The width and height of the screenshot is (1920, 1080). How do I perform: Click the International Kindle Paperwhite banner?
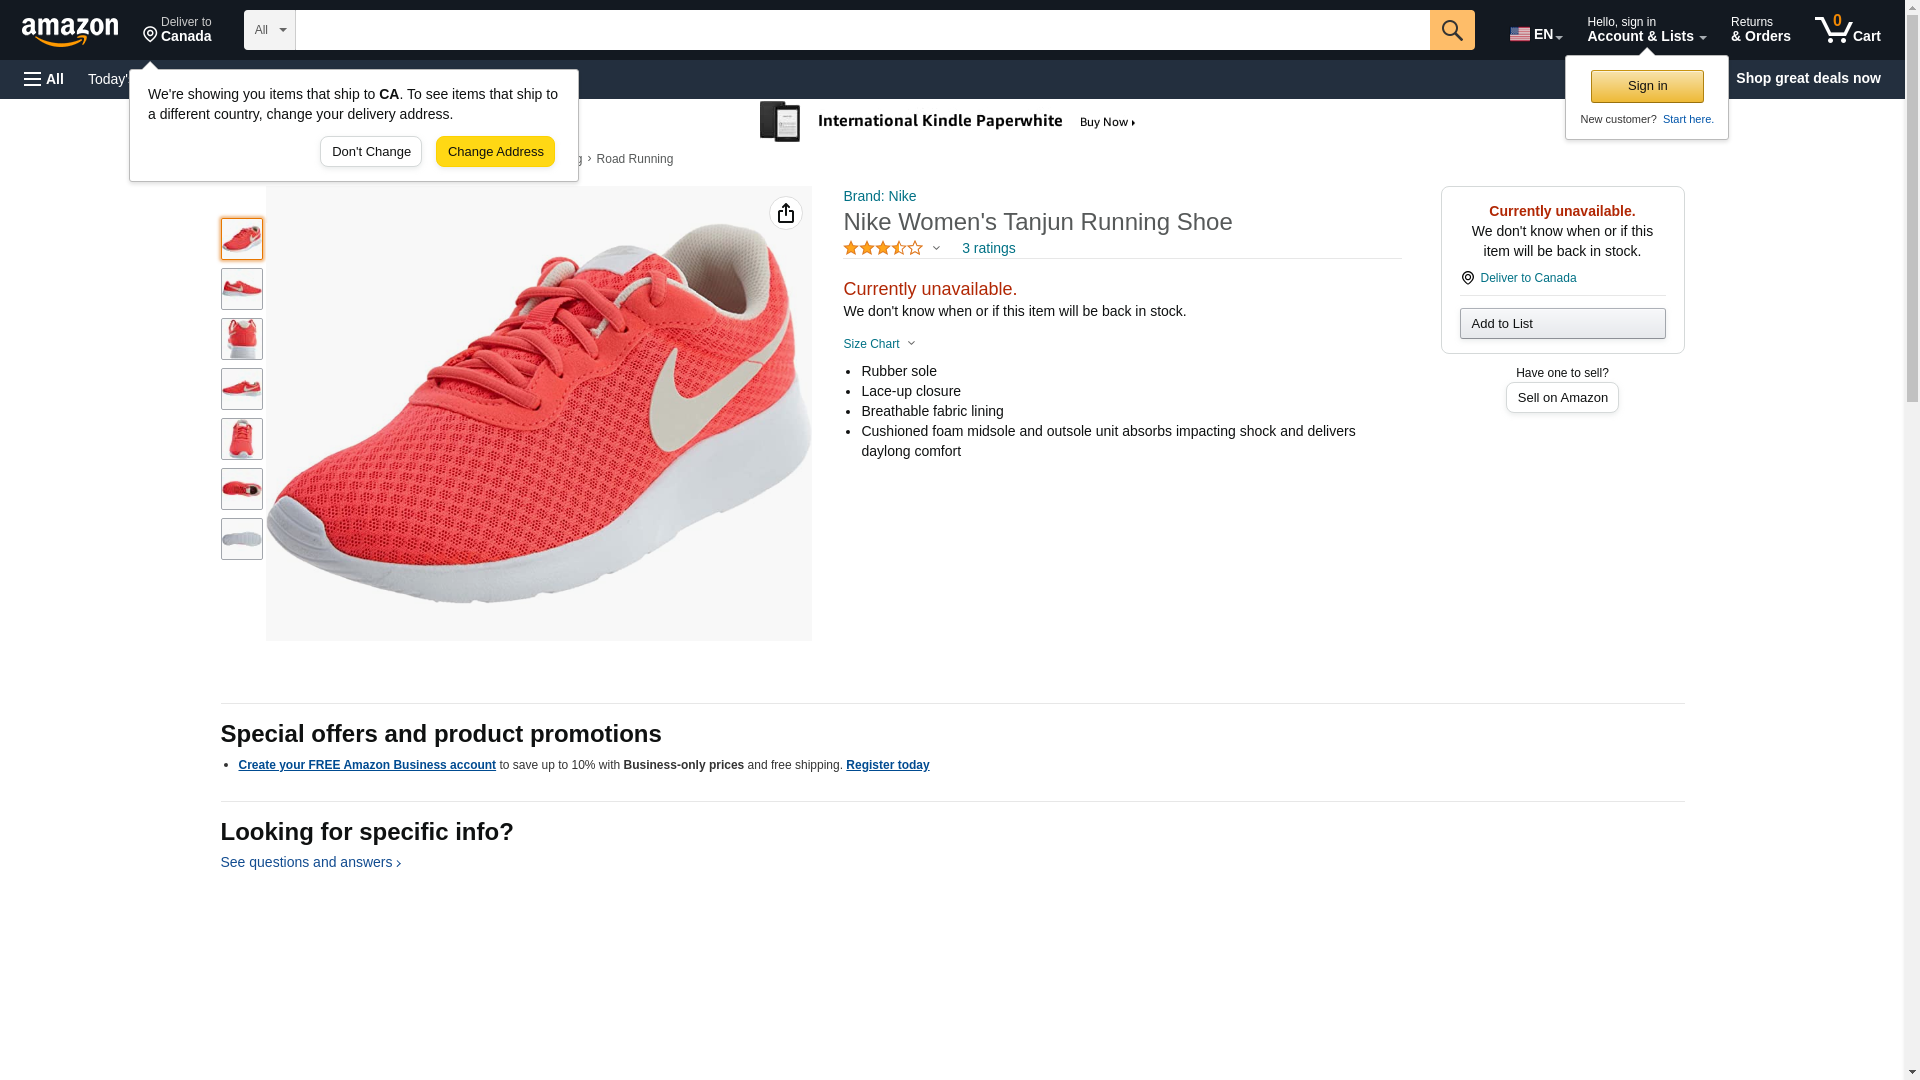(948, 122)
